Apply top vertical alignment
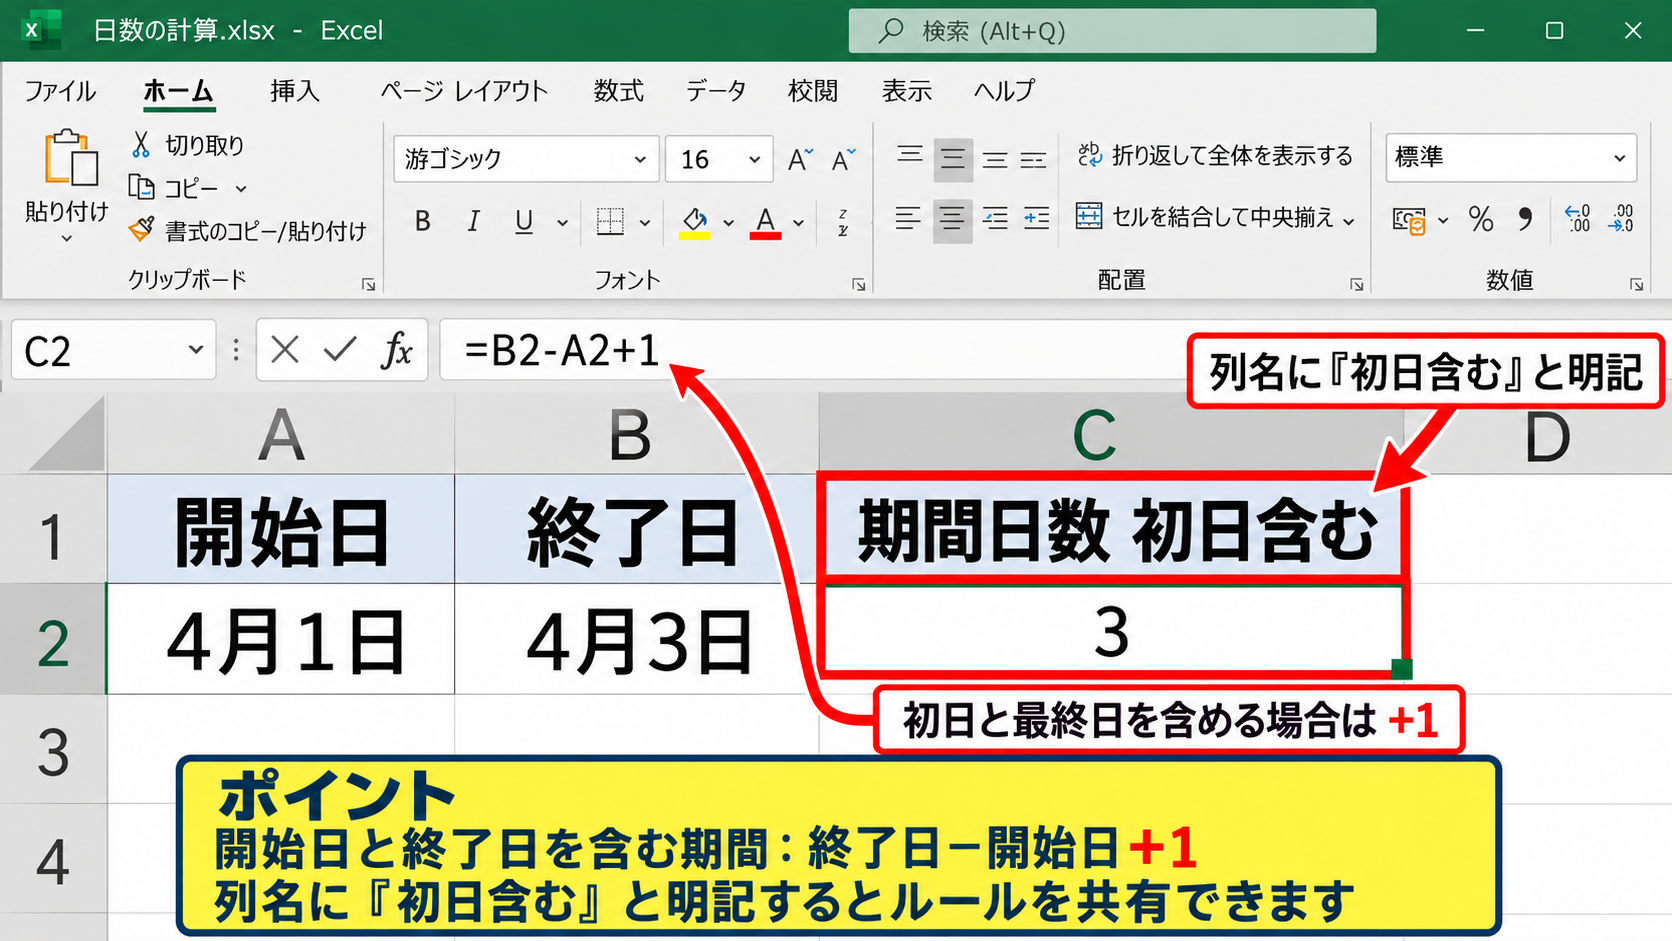1672x941 pixels. 909,155
